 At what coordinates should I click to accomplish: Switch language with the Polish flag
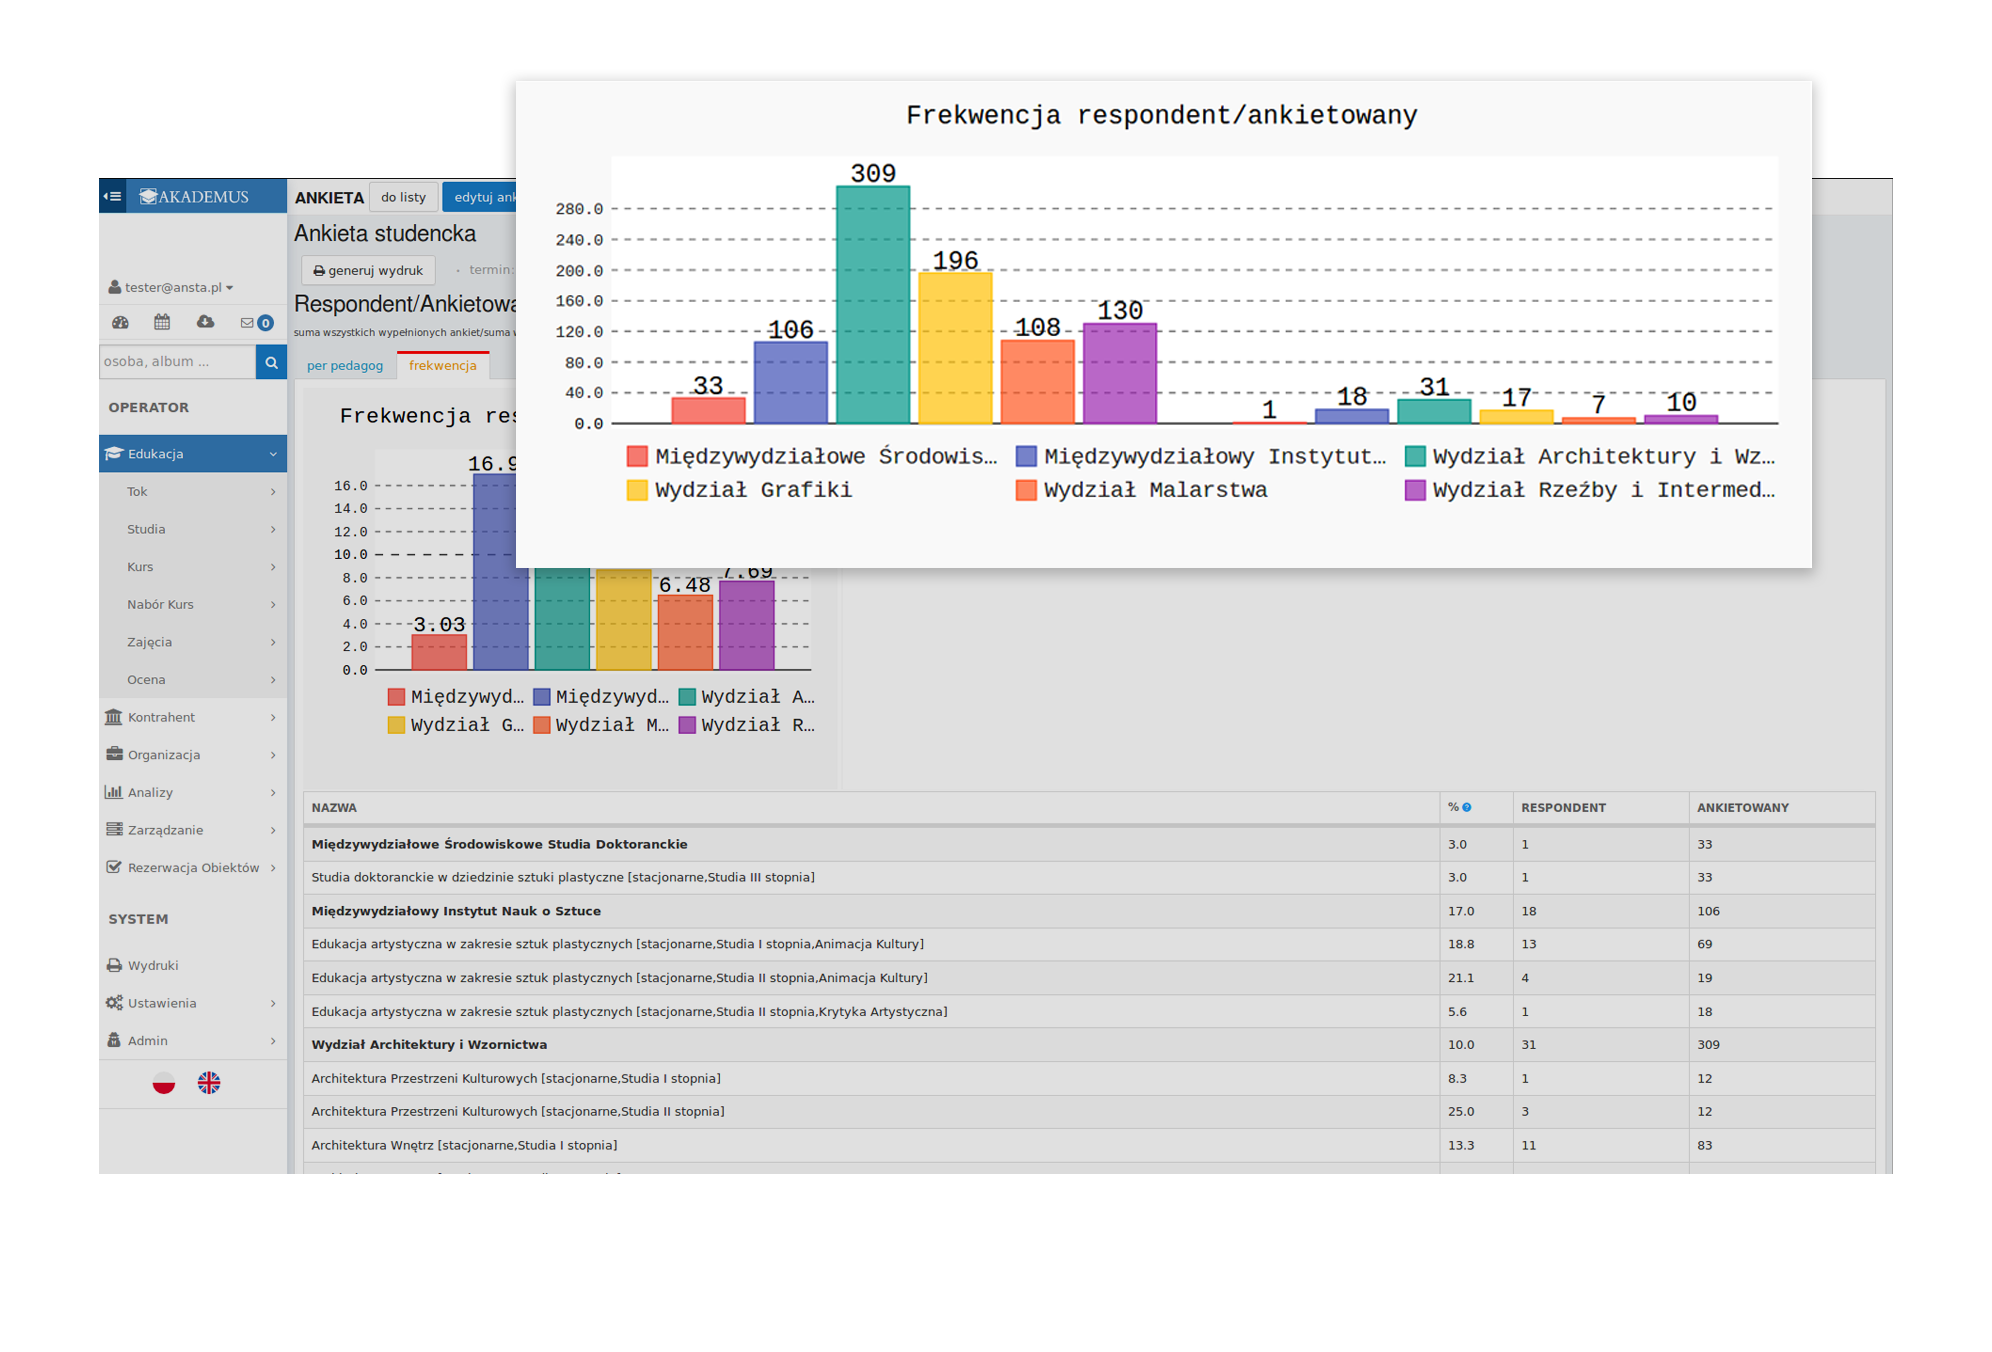point(164,1083)
